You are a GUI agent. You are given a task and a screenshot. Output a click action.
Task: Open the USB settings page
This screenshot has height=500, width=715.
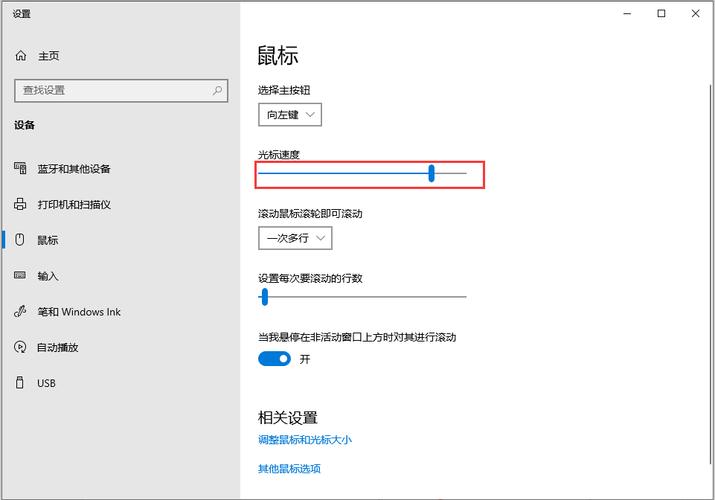[47, 383]
